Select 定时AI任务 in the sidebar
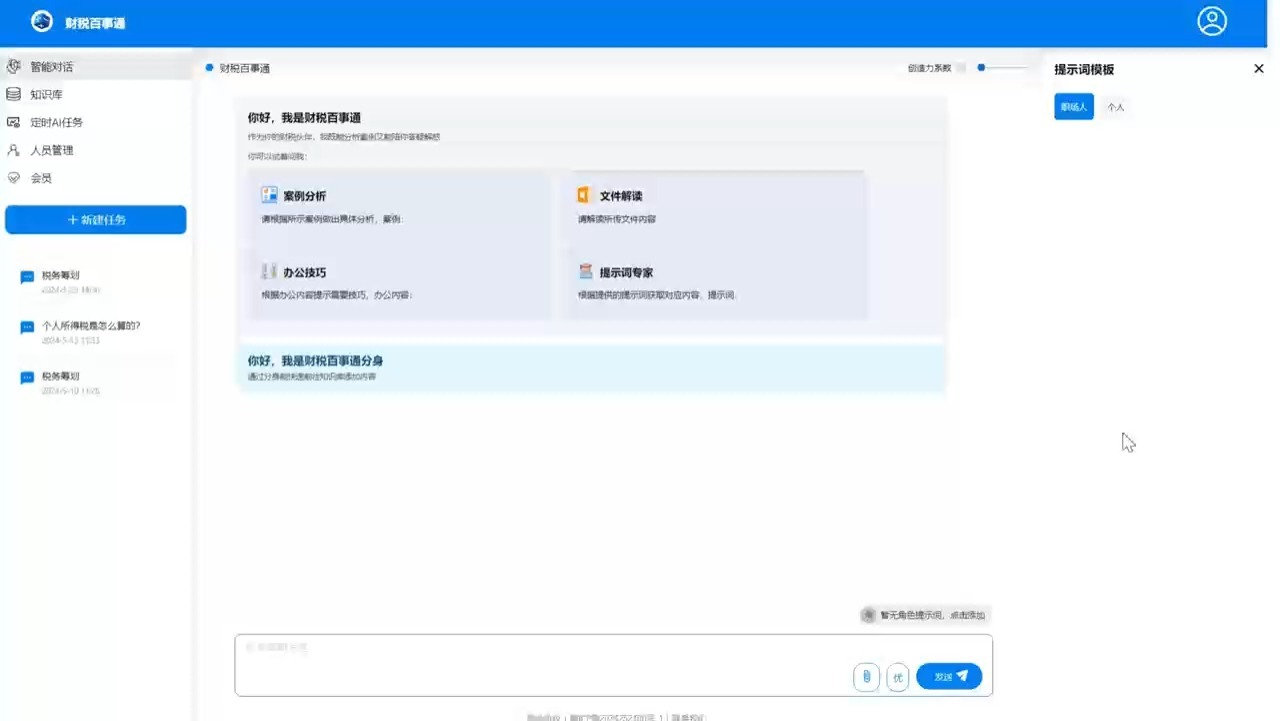1280x721 pixels. [56, 122]
